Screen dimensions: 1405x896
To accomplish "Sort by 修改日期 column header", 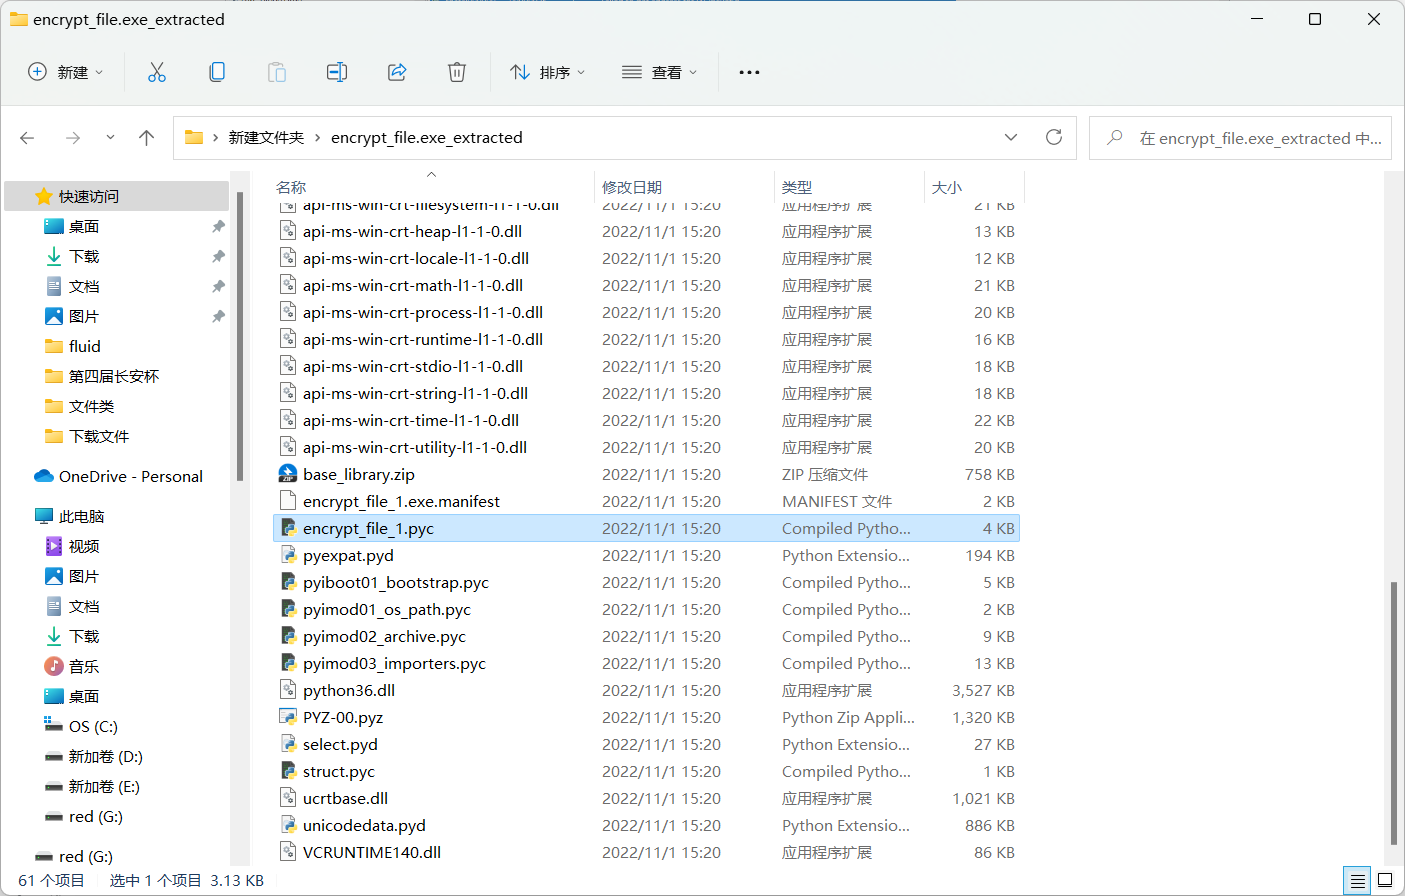I will (632, 187).
